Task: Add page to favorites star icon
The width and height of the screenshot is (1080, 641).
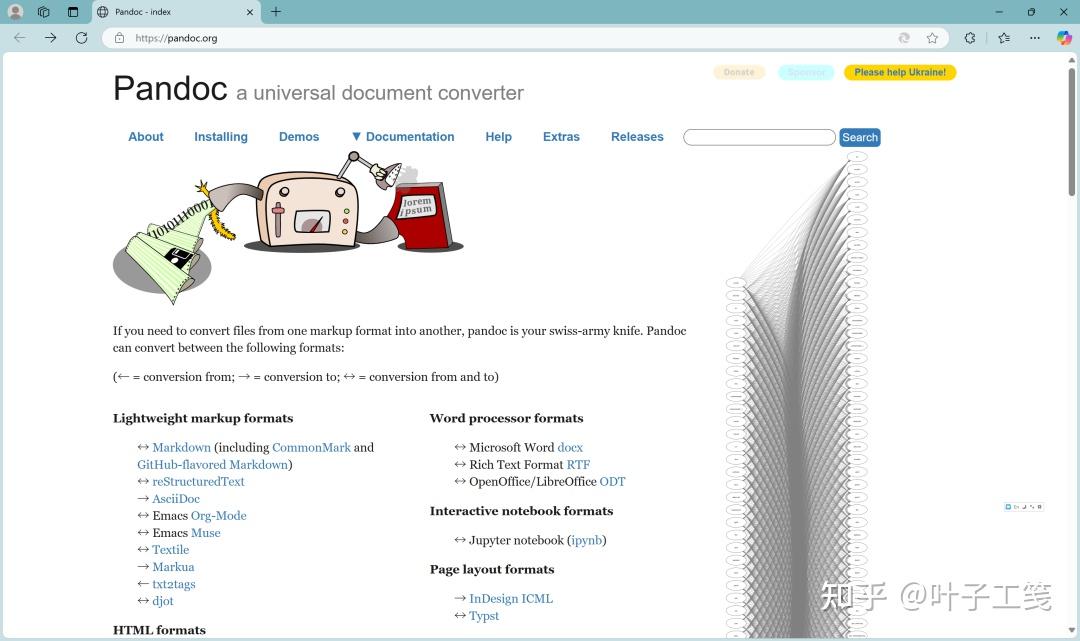Action: pos(932,38)
